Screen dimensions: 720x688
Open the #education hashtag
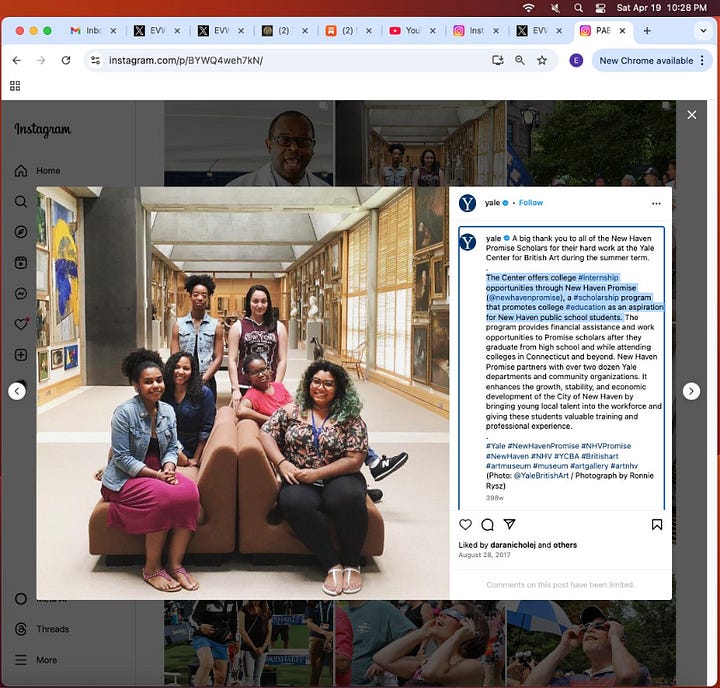tap(585, 307)
